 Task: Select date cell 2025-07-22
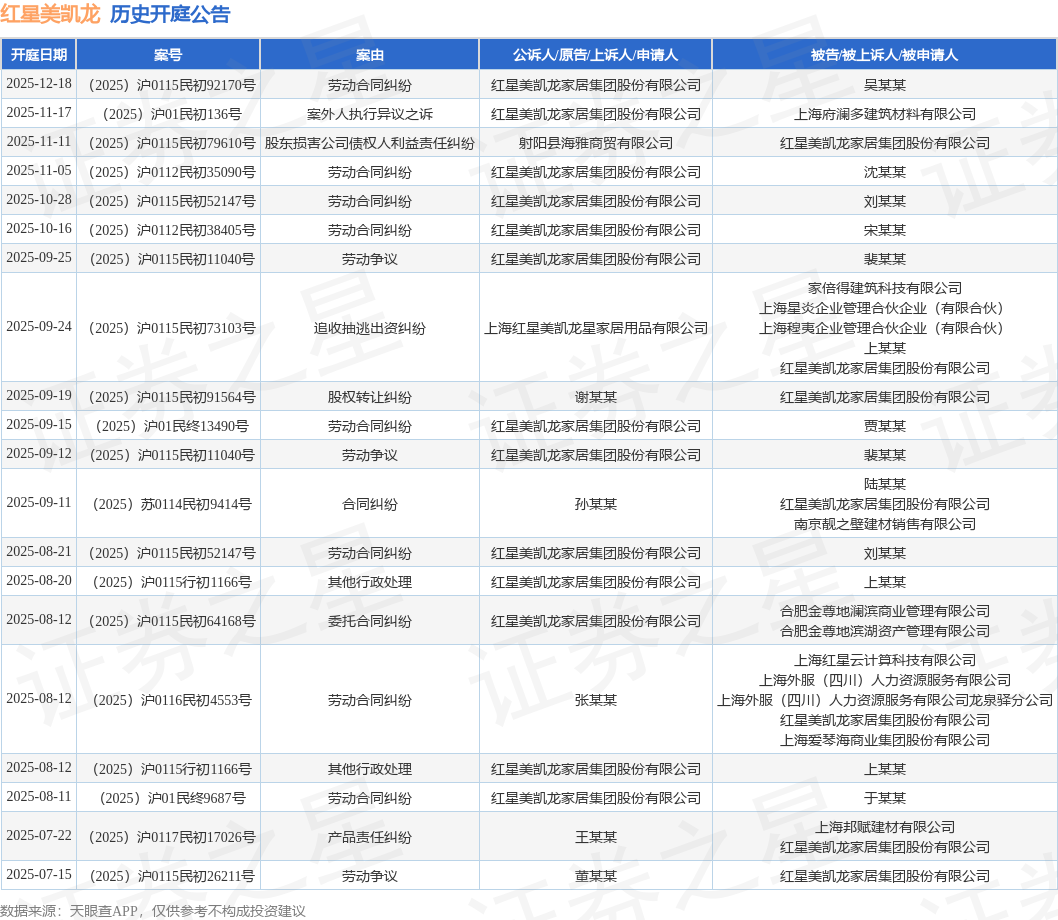(x=38, y=836)
